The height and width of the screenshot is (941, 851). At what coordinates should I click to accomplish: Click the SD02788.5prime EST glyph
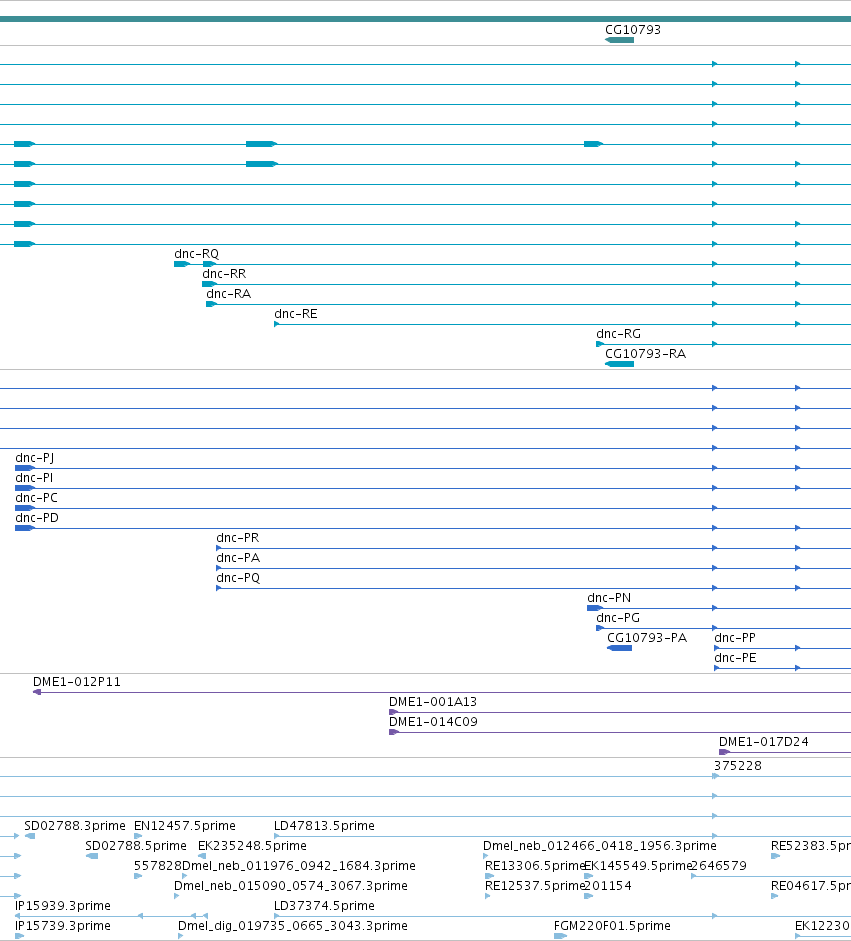(x=92, y=856)
